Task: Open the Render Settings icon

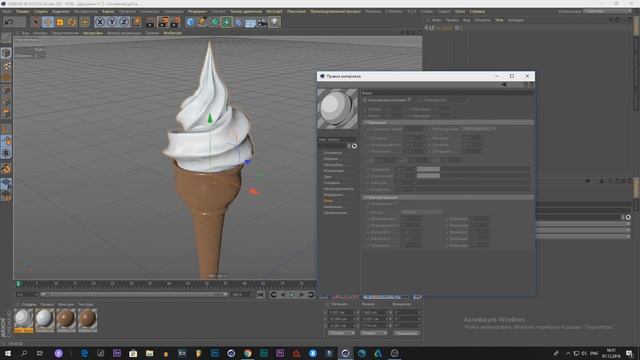Action: [x=176, y=22]
